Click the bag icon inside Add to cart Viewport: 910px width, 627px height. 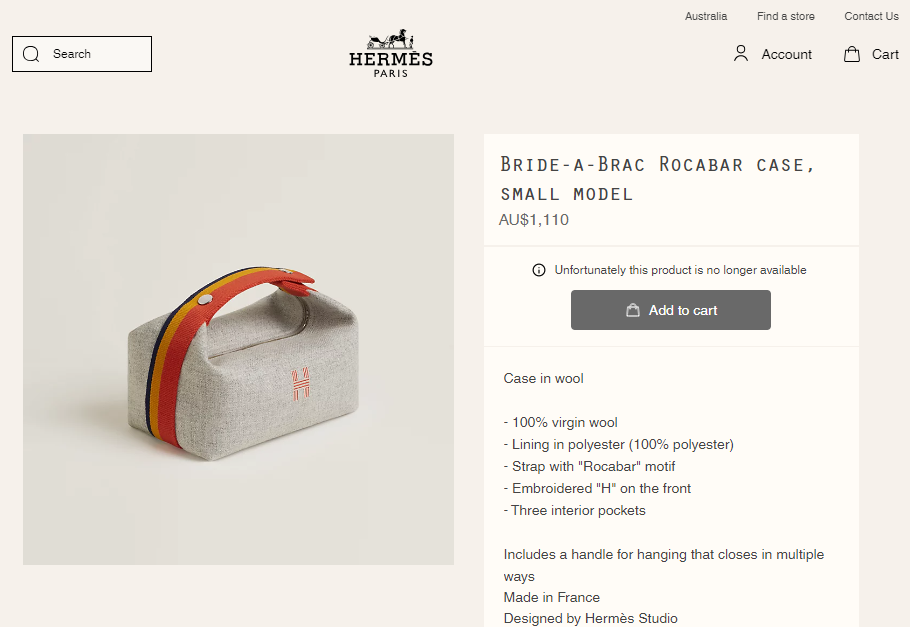point(633,310)
